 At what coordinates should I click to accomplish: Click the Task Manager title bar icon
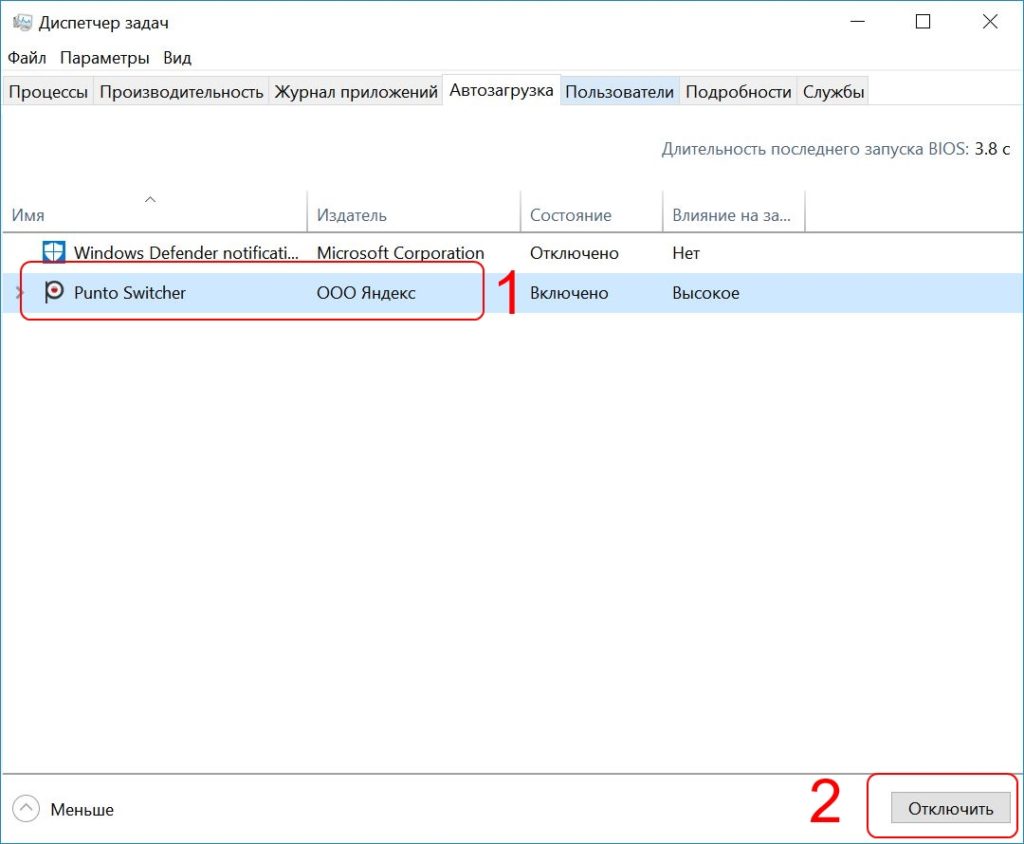point(20,22)
